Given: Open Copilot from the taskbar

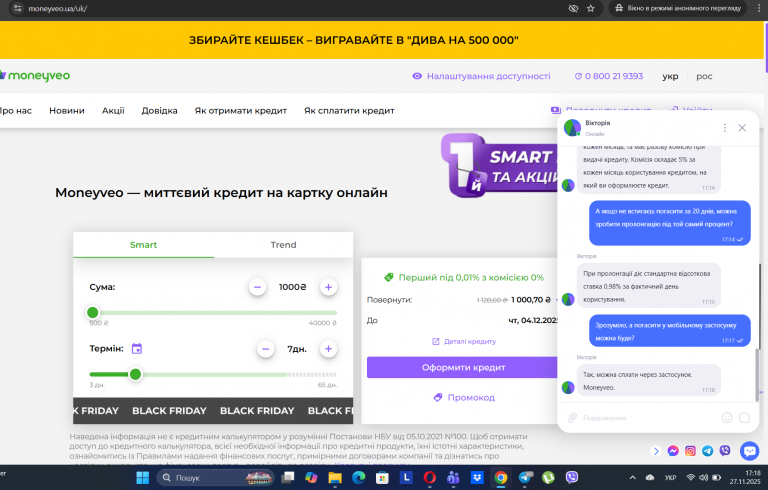Looking at the screenshot, I should point(311,477).
